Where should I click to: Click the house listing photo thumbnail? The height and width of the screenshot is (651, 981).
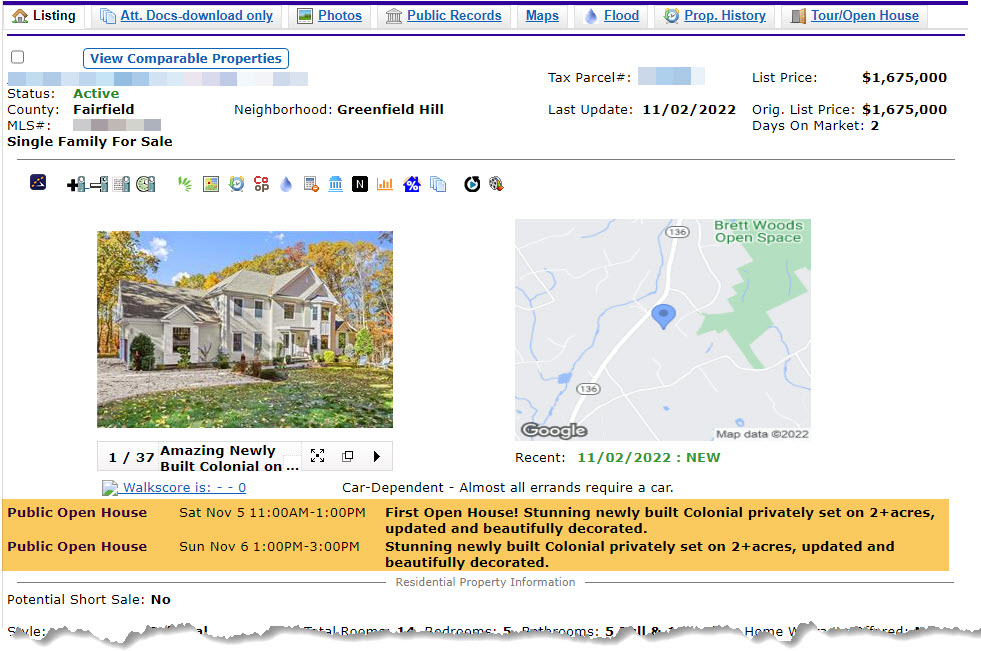coord(245,329)
